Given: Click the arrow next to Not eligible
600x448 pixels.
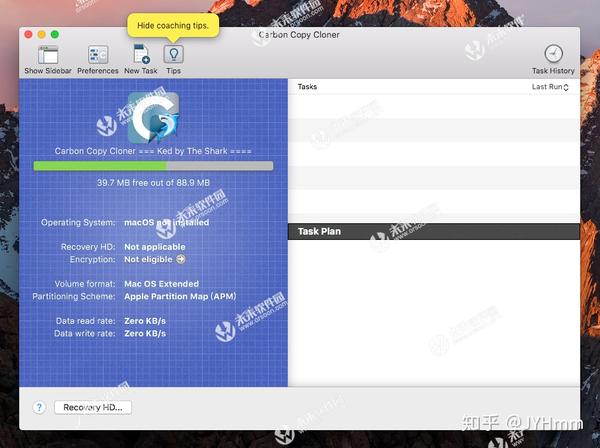Looking at the screenshot, I should pyautogui.click(x=181, y=259).
